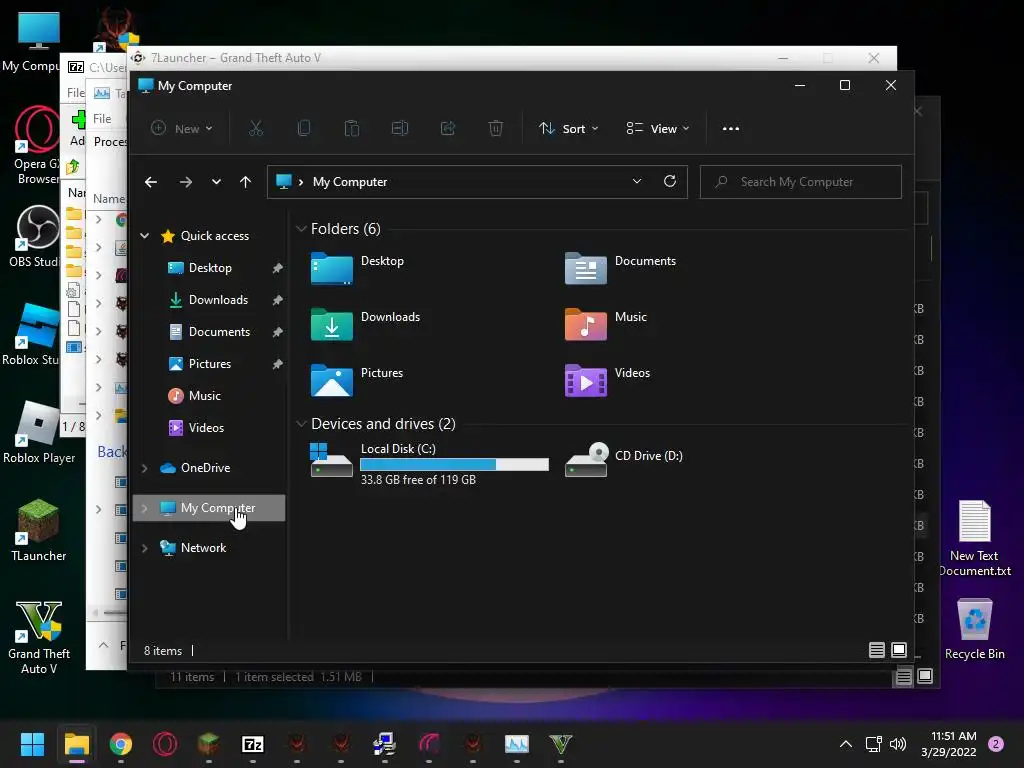
Task: Select Pictures in navigation pane
Action: (209, 364)
